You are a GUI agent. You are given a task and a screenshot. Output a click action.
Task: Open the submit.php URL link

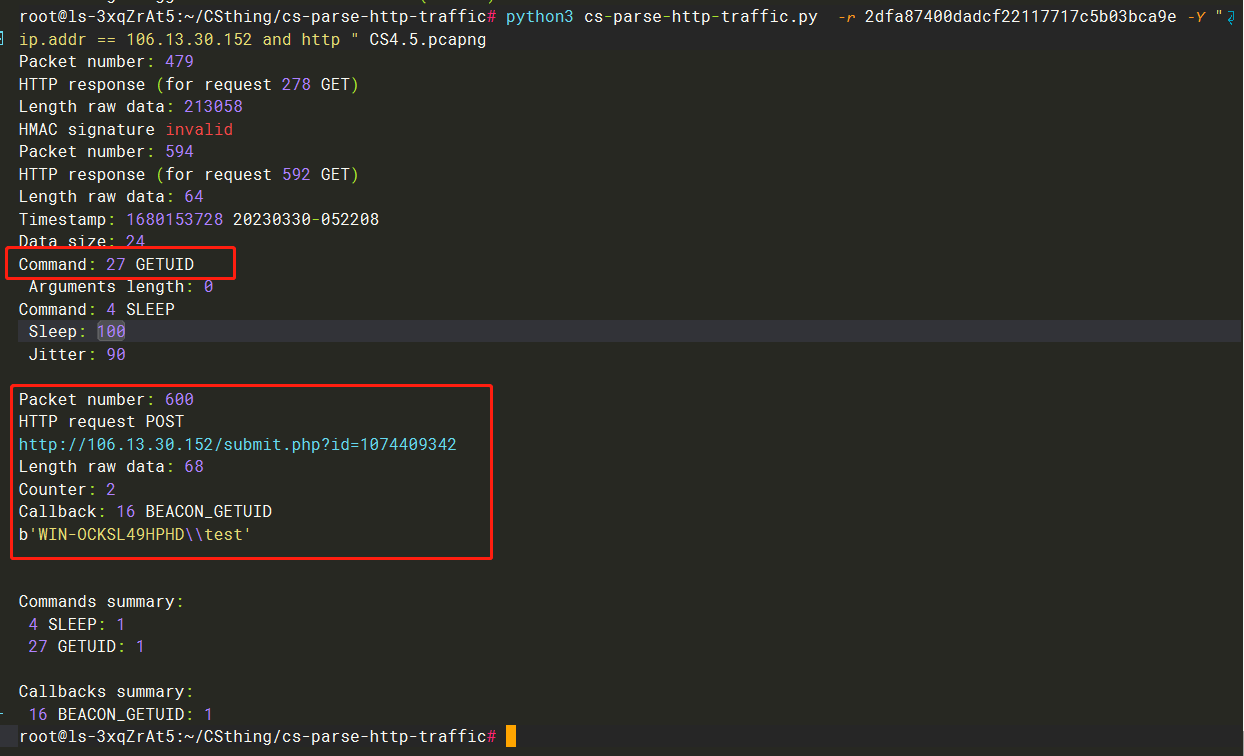pos(237,444)
